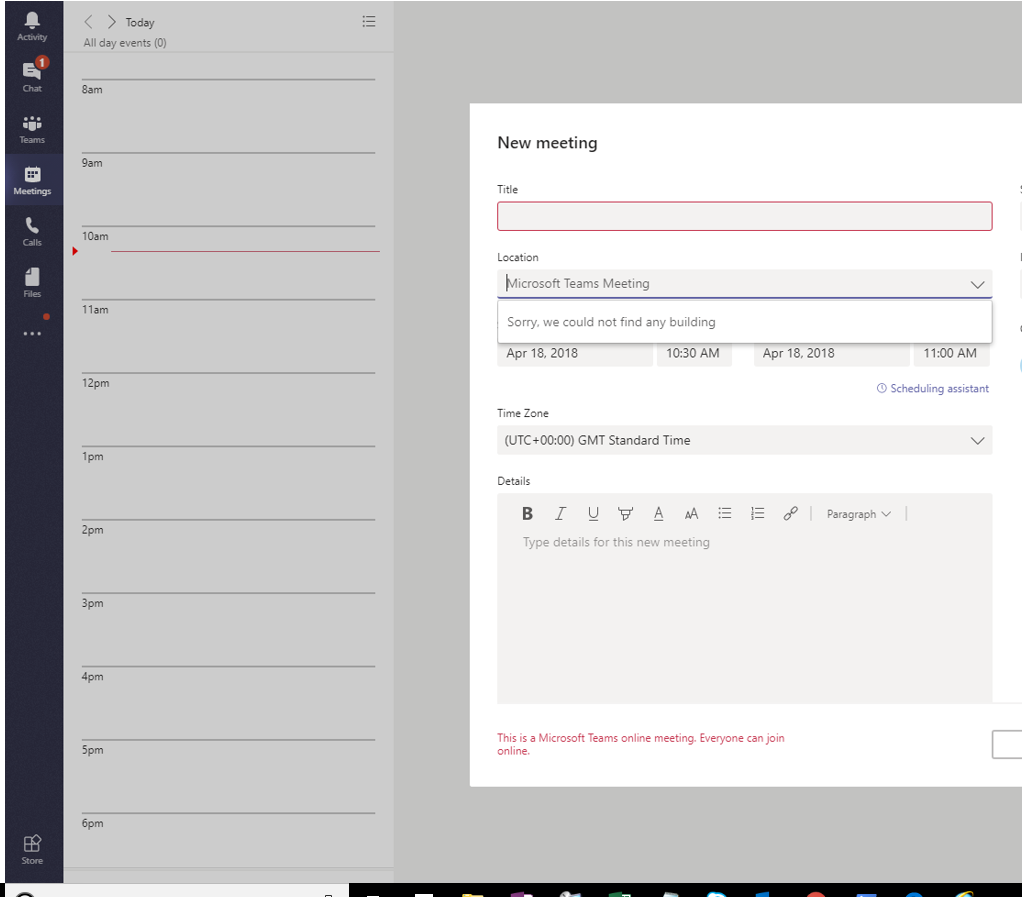The height and width of the screenshot is (897, 1022).
Task: Go to the next day in the calendar
Action: [x=111, y=22]
